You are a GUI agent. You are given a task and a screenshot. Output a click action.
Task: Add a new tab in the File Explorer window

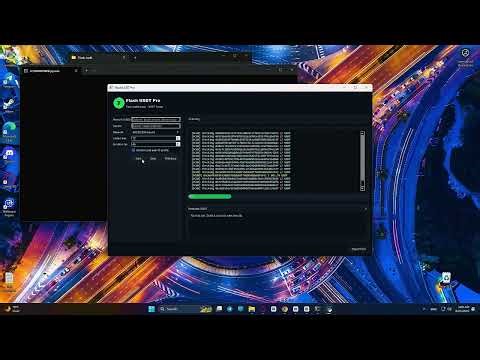[x=135, y=57]
